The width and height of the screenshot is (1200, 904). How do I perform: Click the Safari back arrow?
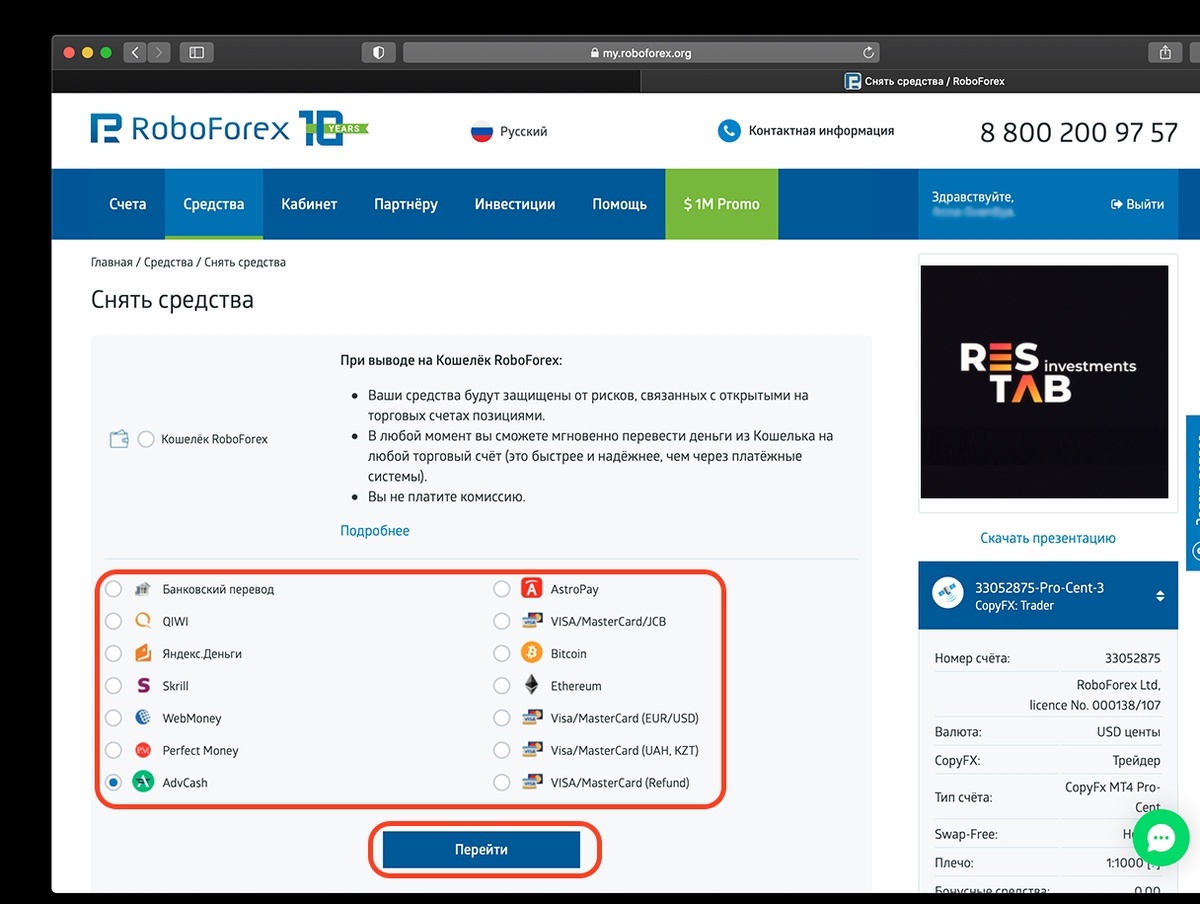point(135,52)
